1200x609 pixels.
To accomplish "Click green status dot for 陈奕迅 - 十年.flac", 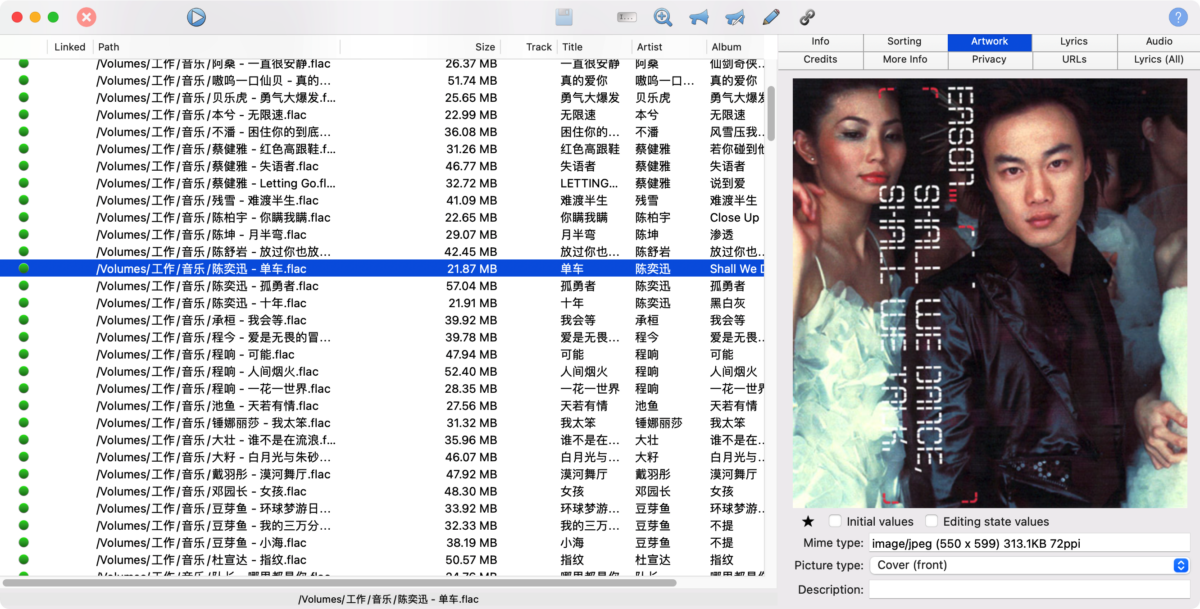I will pos(24,302).
